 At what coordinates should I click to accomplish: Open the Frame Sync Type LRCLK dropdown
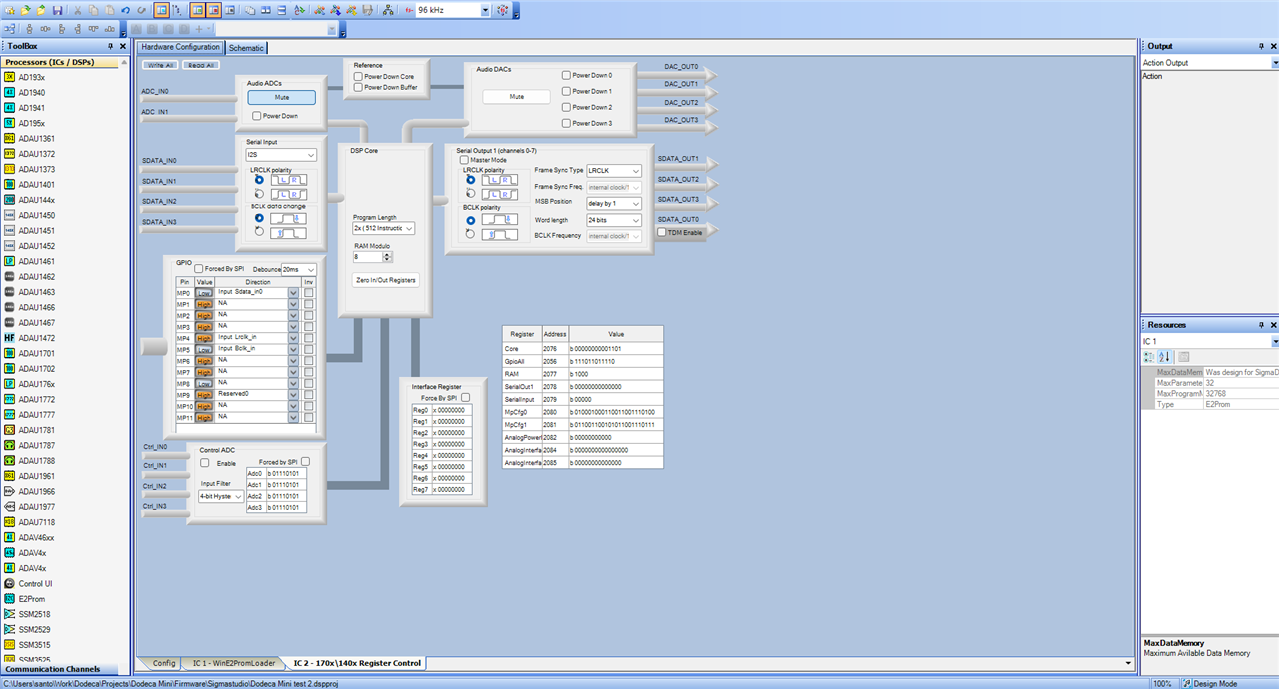tap(614, 171)
